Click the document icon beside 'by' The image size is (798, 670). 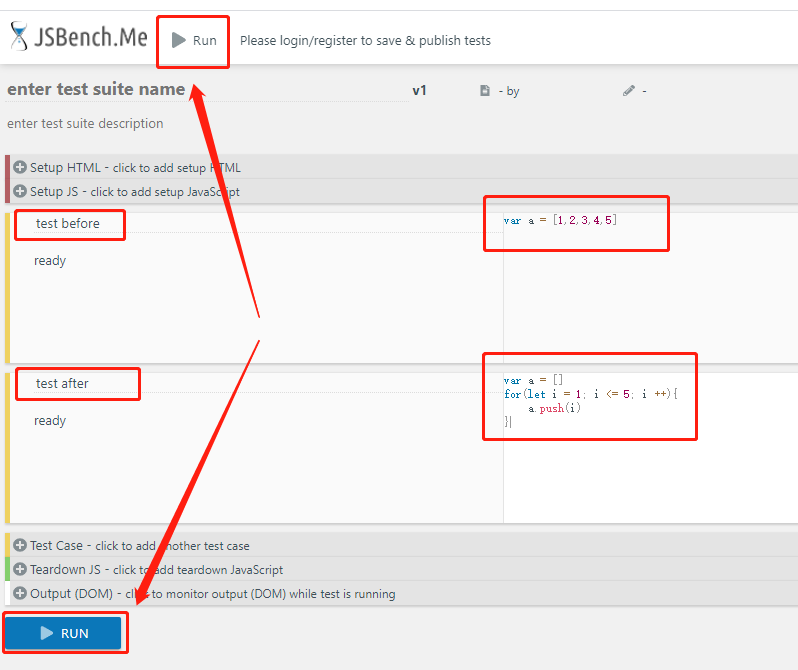484,91
